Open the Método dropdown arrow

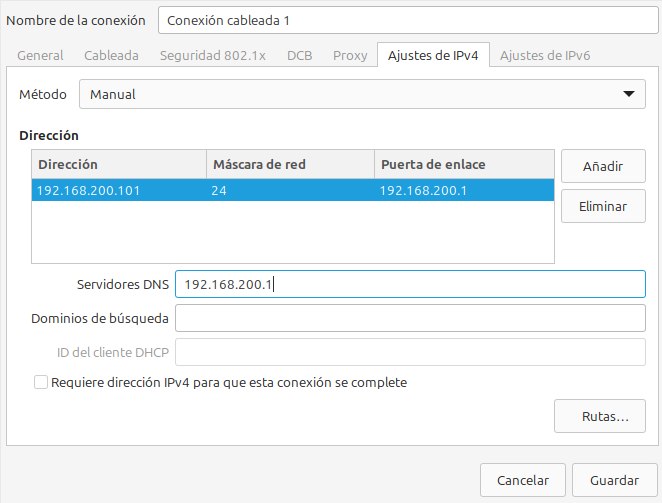tap(628, 94)
